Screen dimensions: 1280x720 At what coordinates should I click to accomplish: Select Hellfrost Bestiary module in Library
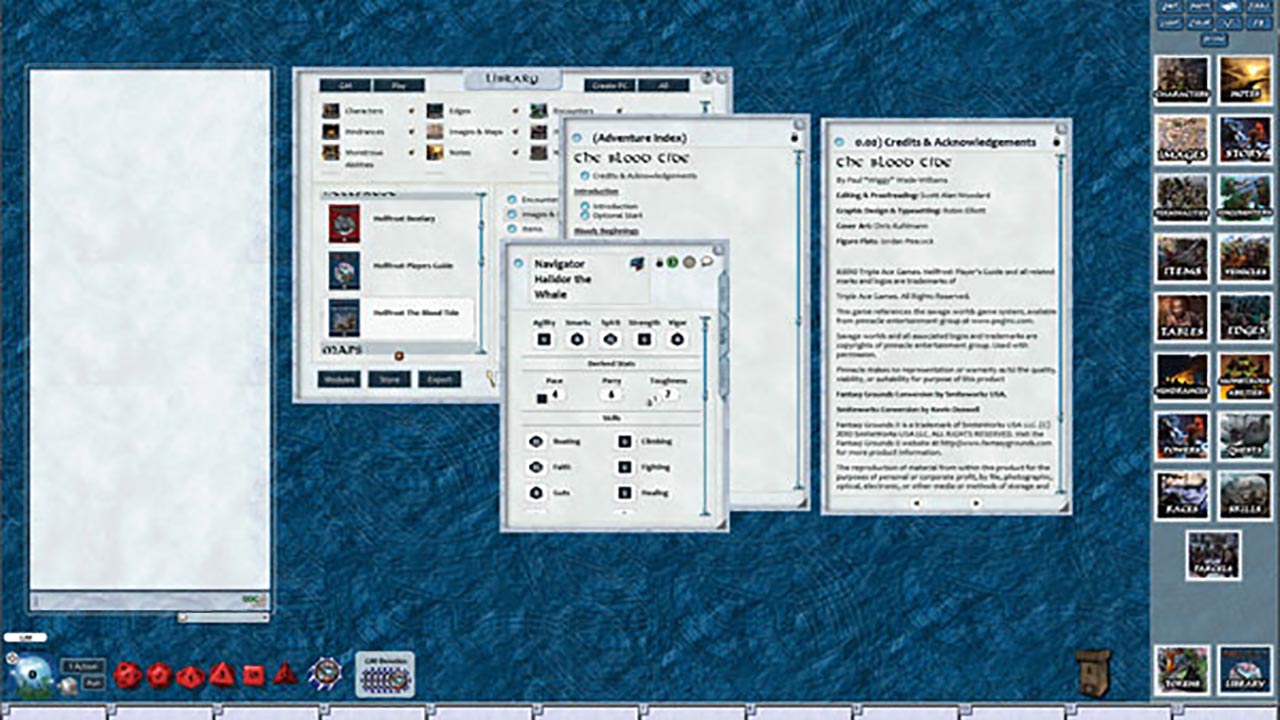[x=404, y=219]
